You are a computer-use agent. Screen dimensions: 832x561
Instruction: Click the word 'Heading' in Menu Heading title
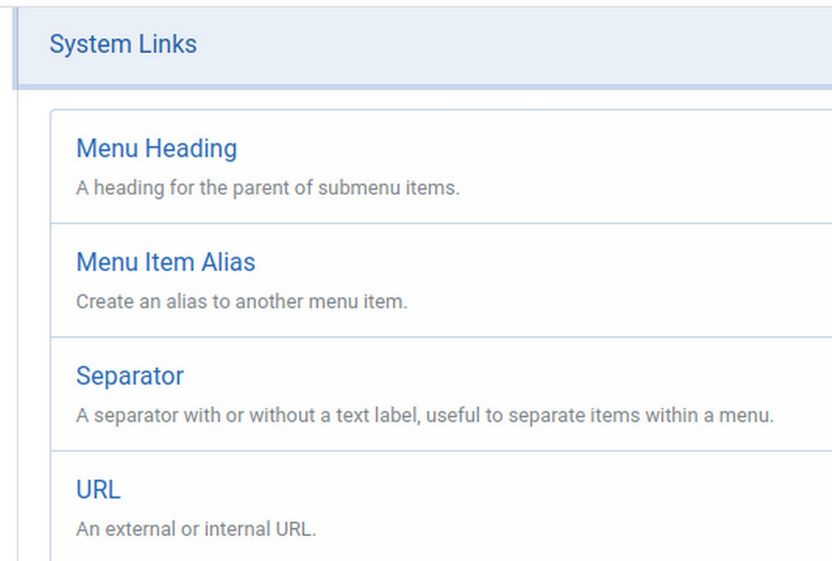pos(191,149)
